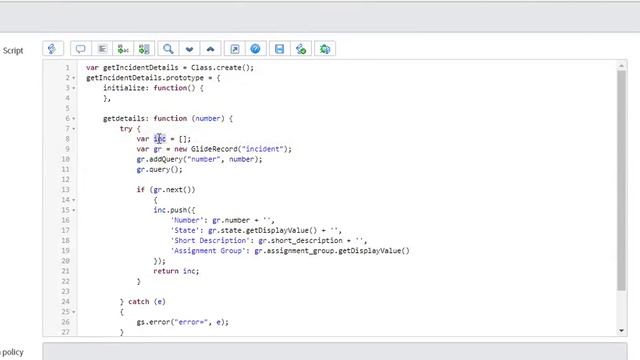Click the editor scrollbar up arrow

(x=621, y=65)
